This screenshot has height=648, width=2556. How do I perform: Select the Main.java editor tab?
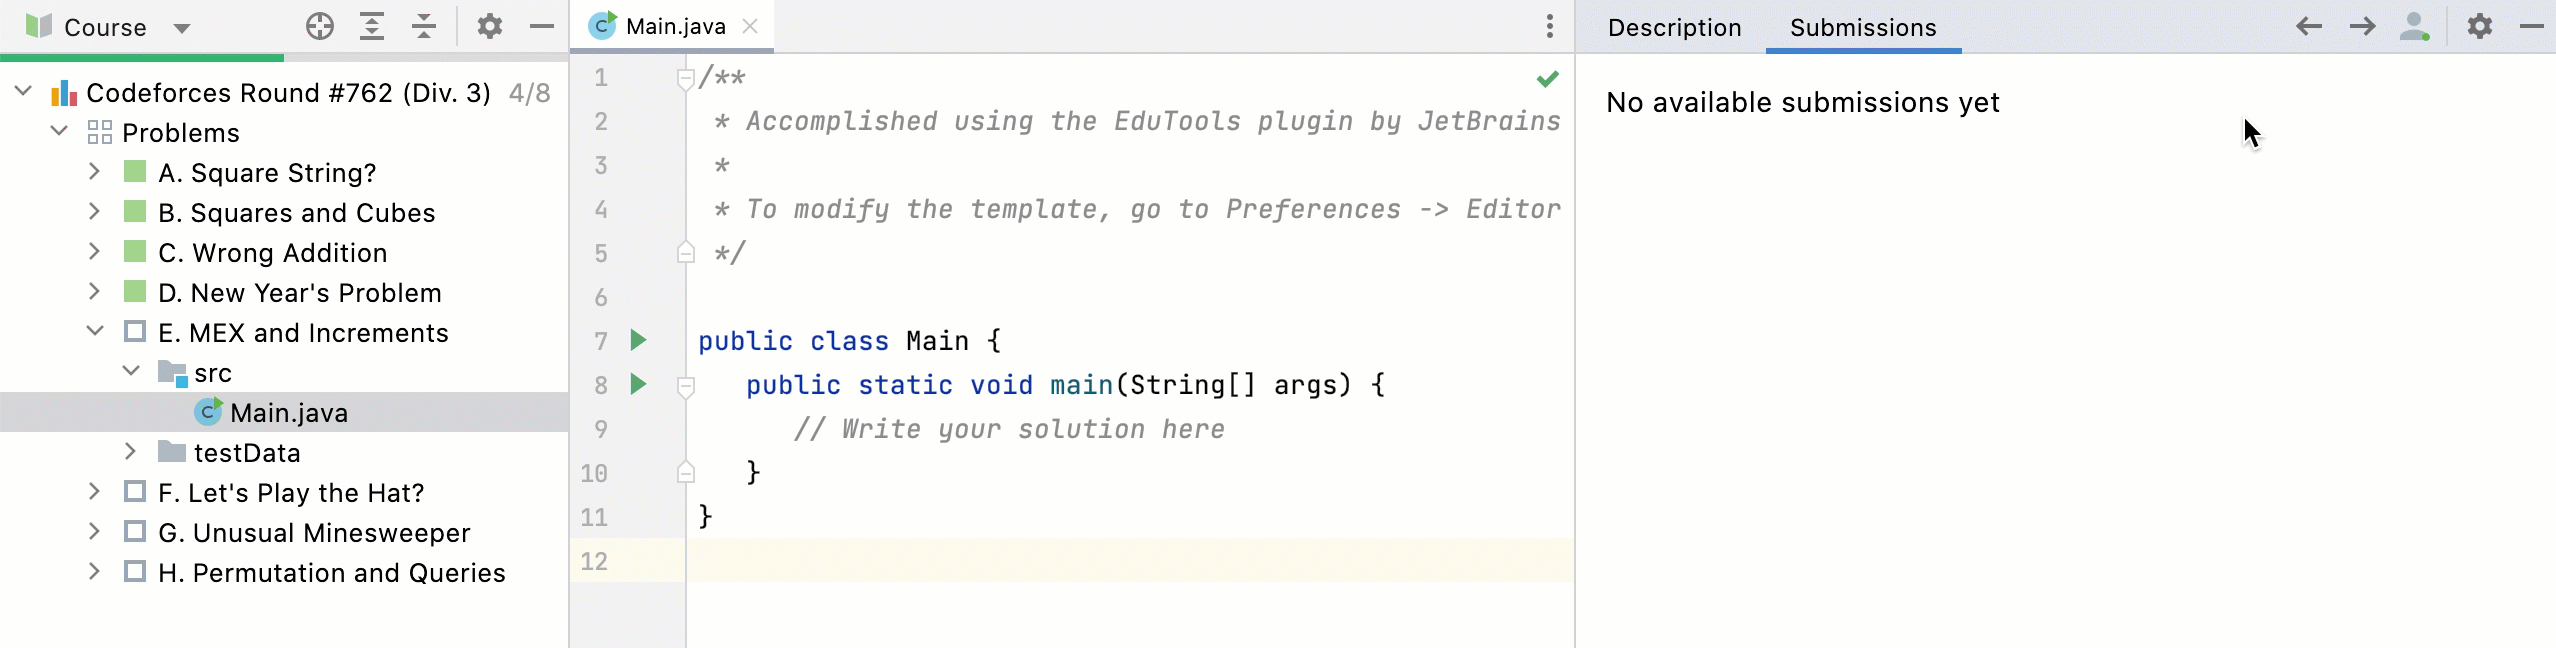click(x=672, y=26)
